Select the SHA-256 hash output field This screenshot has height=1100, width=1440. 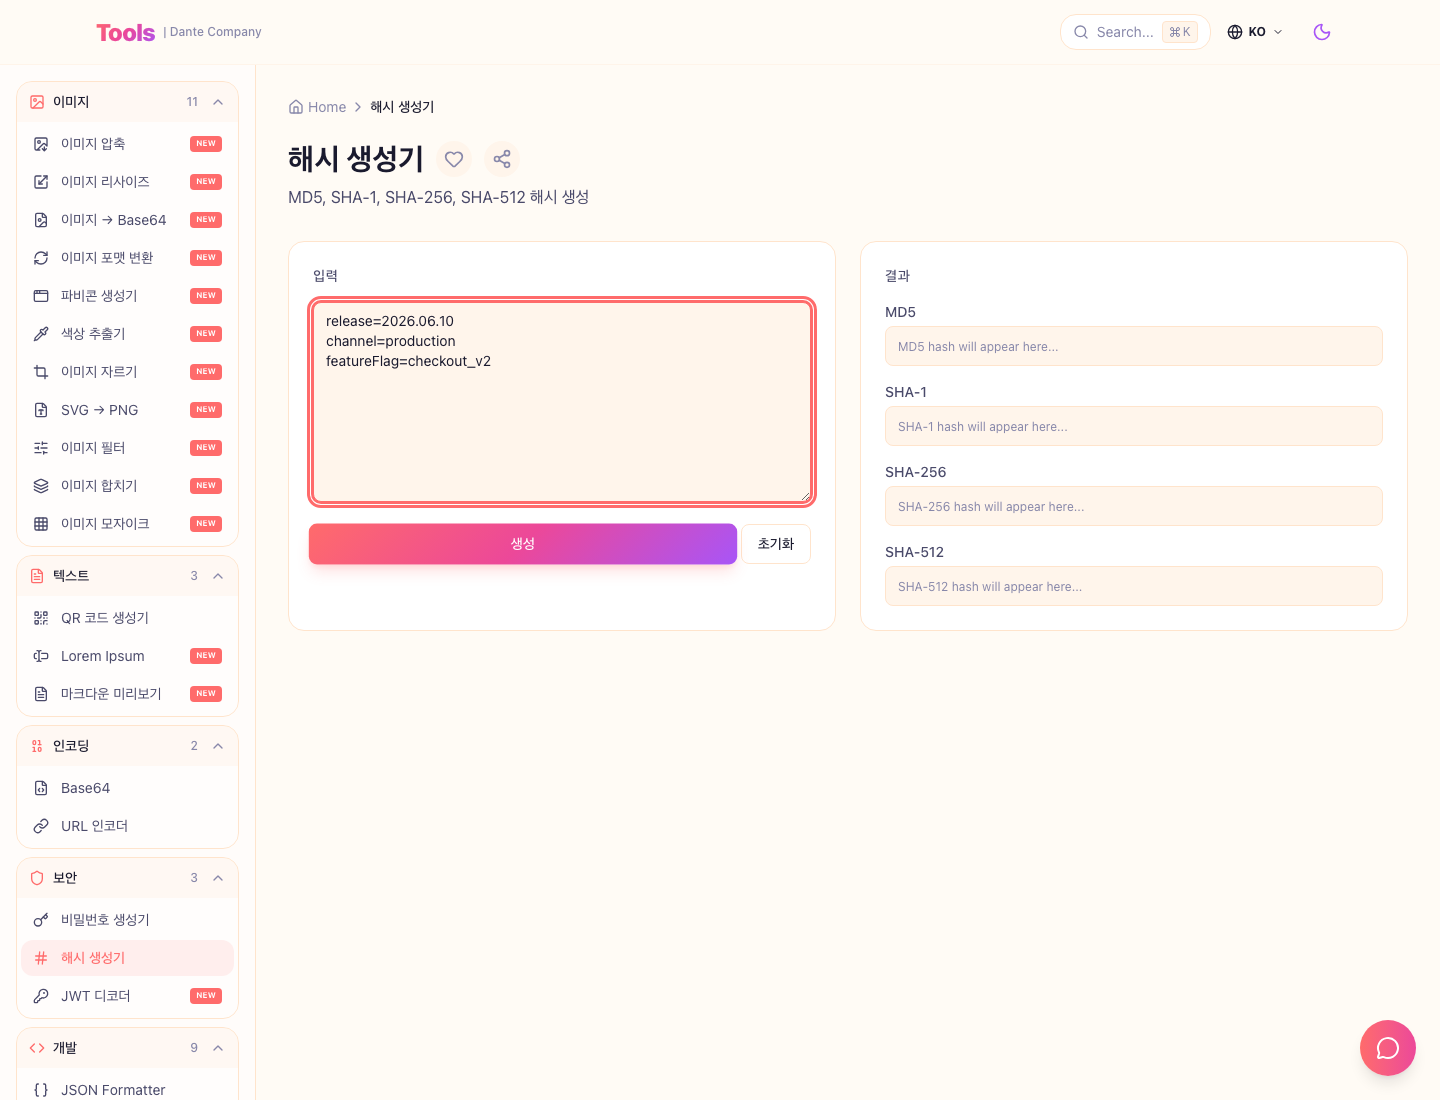[1134, 506]
